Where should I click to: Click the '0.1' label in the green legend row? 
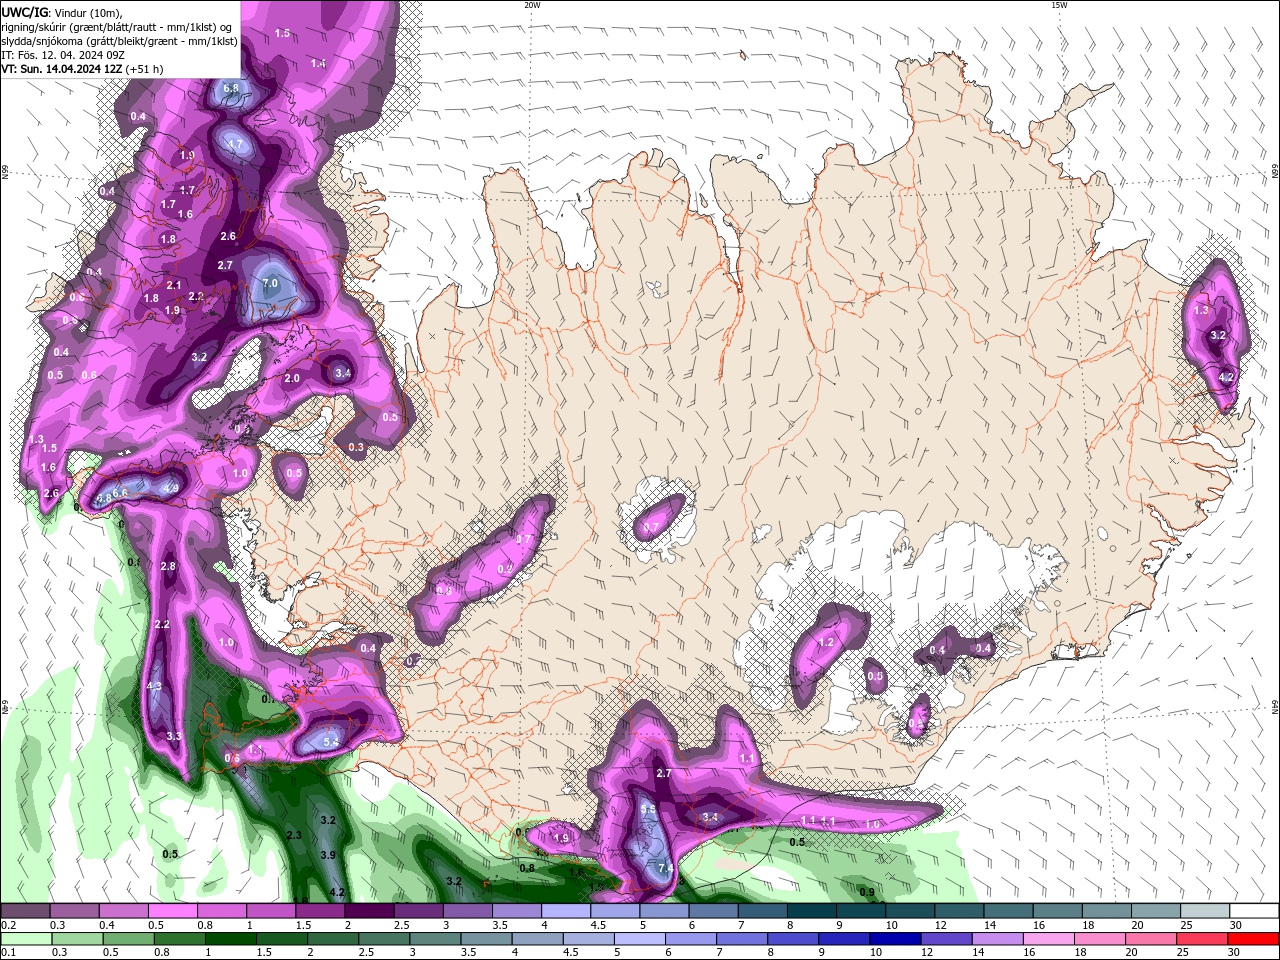pos(9,953)
